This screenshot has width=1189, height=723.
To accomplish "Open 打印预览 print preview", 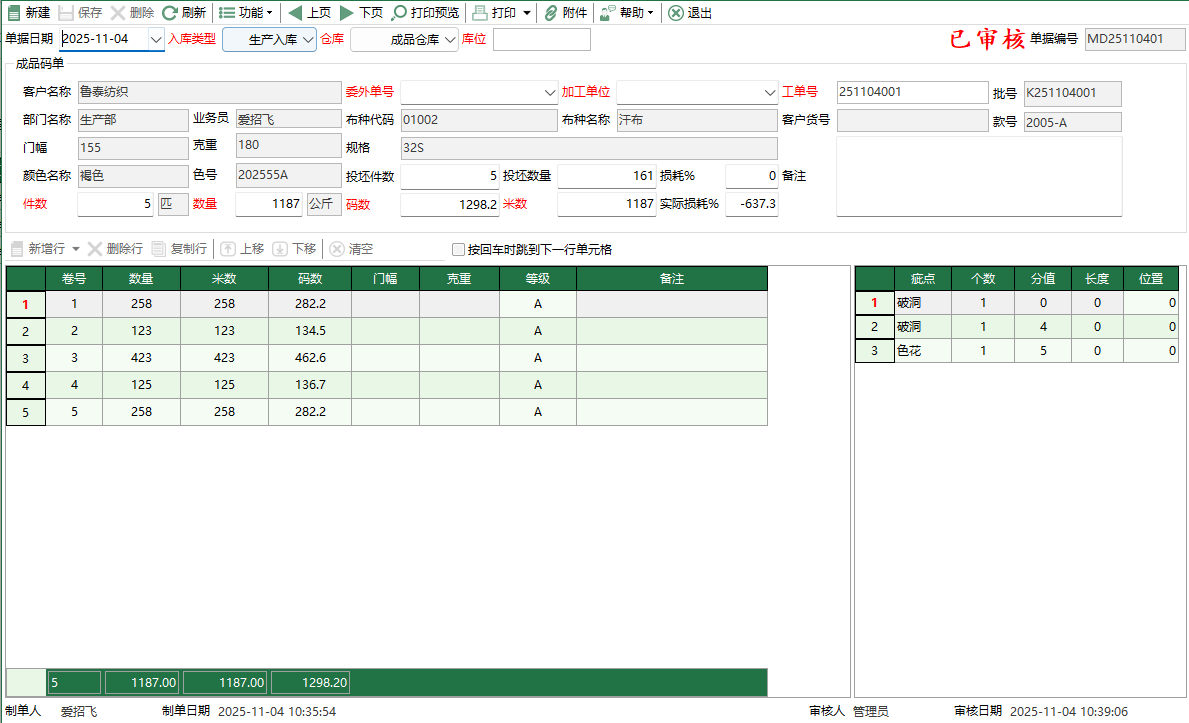I will pyautogui.click(x=428, y=12).
